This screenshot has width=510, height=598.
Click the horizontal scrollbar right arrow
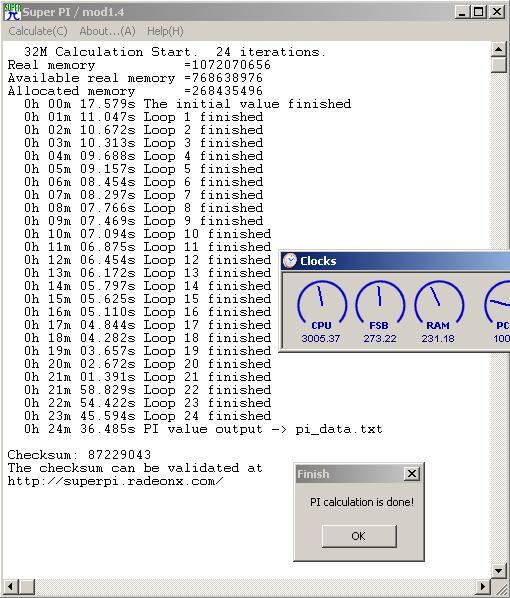tap(483, 586)
